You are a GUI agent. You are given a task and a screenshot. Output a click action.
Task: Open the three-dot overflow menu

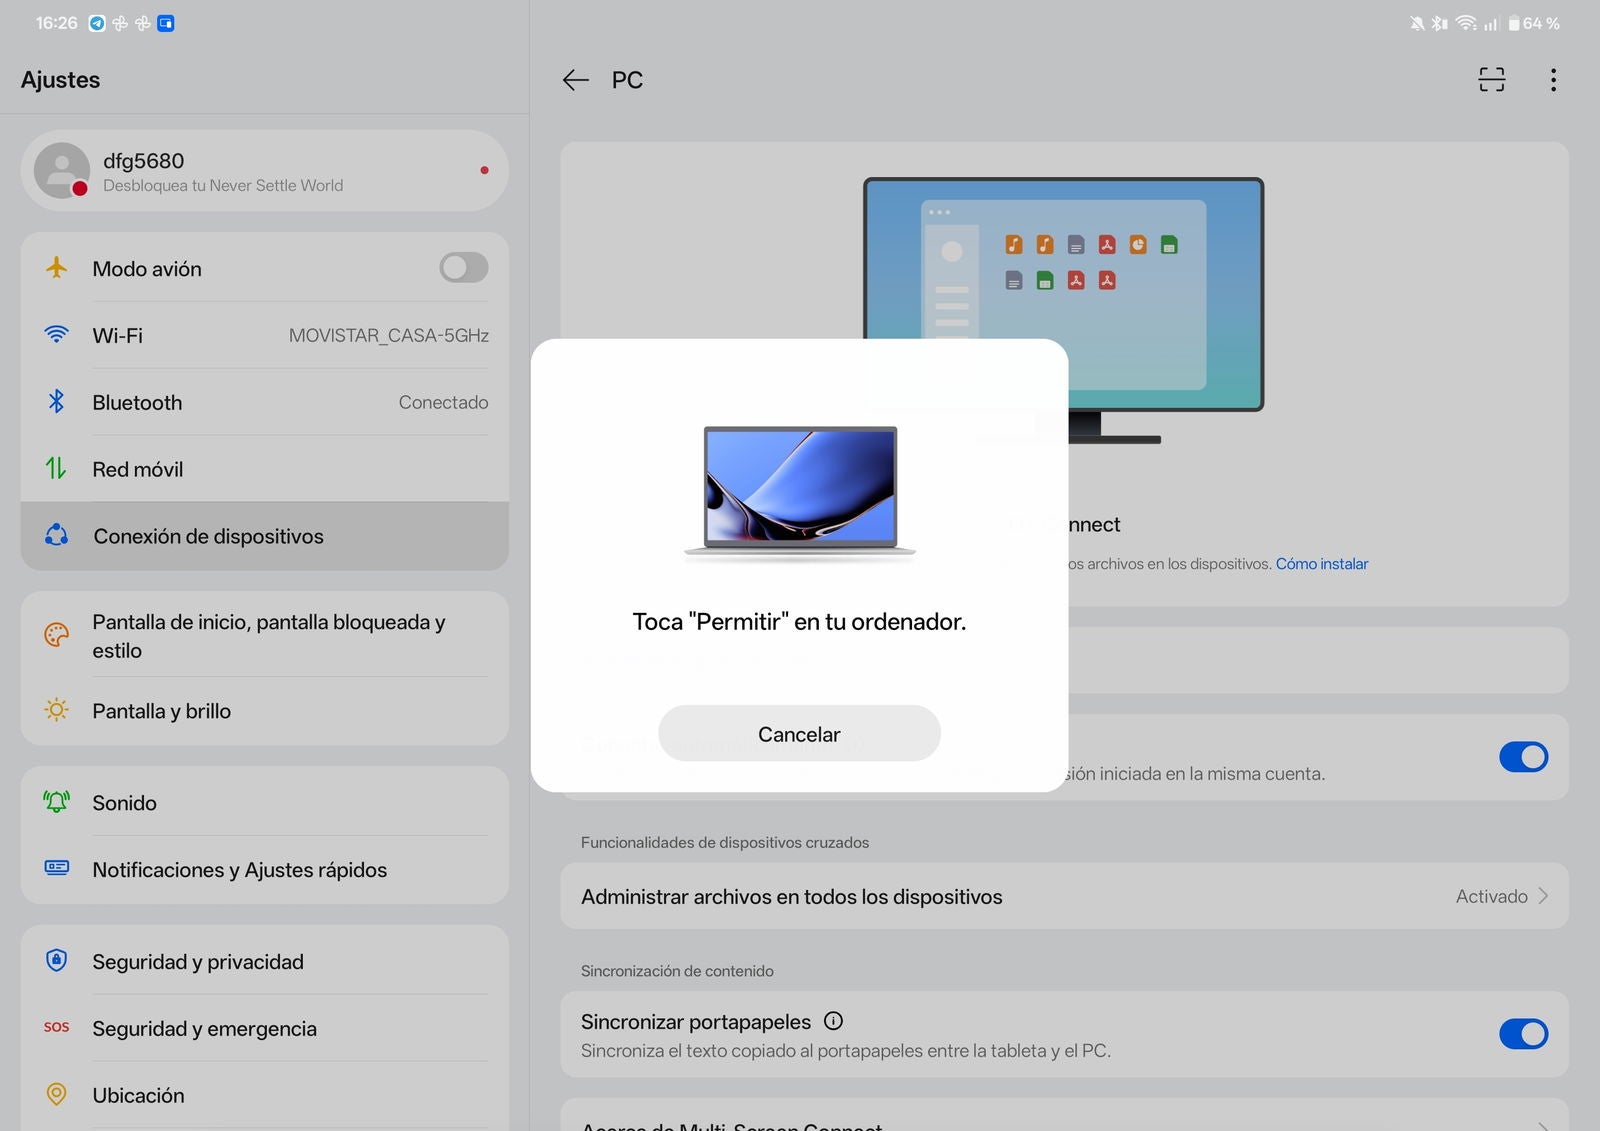click(1552, 80)
